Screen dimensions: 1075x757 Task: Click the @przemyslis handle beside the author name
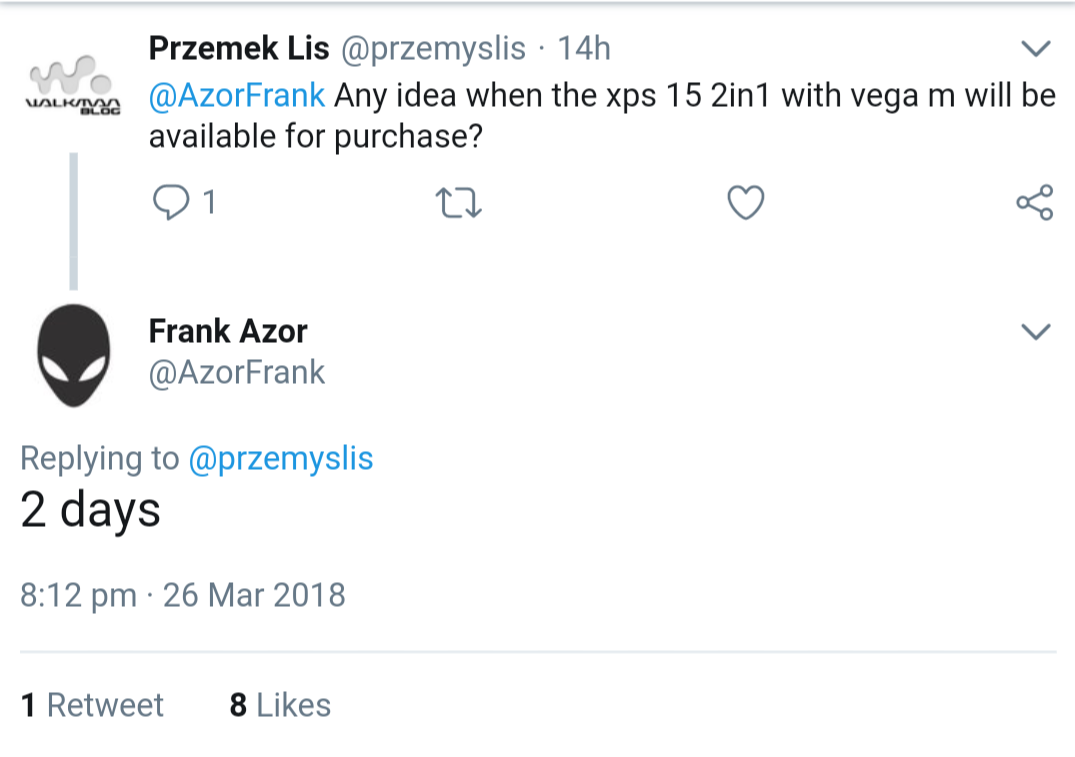coord(435,47)
